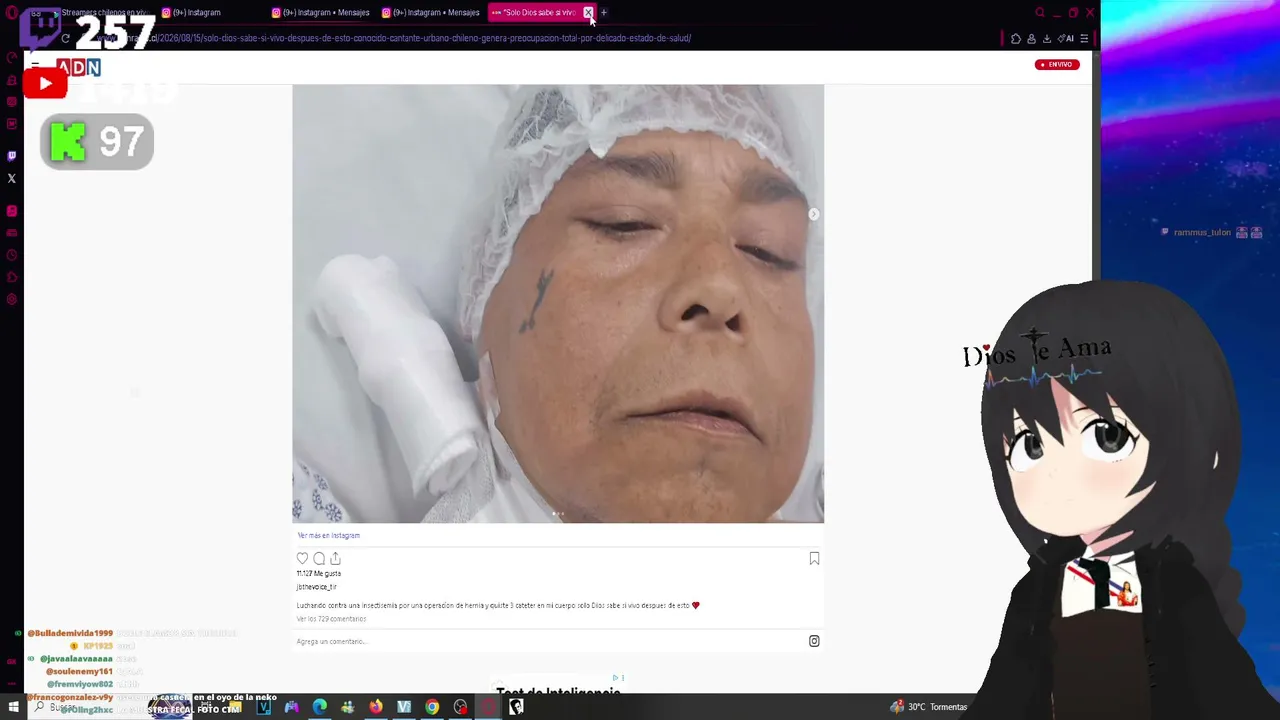Open the browser extensions icon in the toolbar
1280x720 pixels.
[1016, 39]
